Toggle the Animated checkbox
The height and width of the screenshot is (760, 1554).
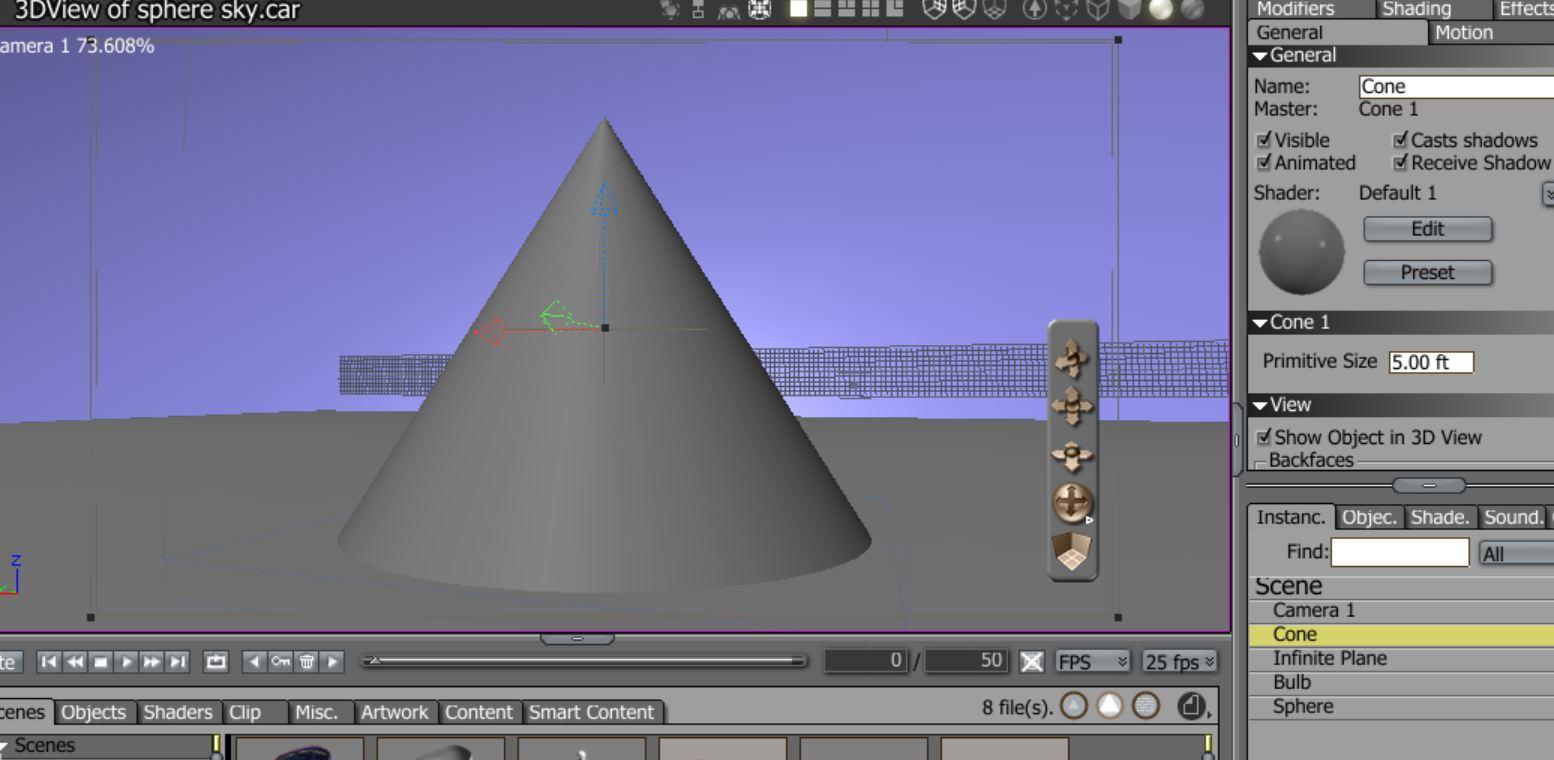tap(1264, 162)
